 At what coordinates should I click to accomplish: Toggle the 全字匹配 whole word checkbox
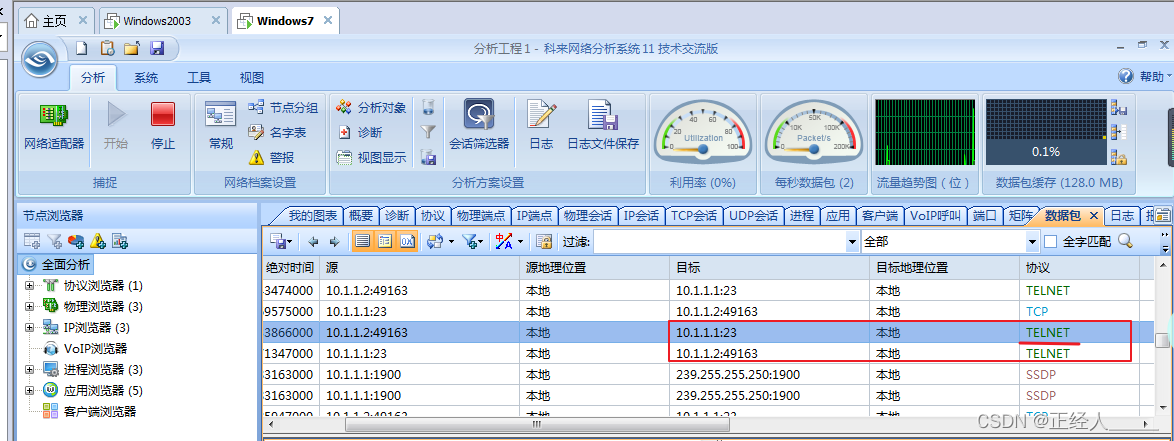1050,242
